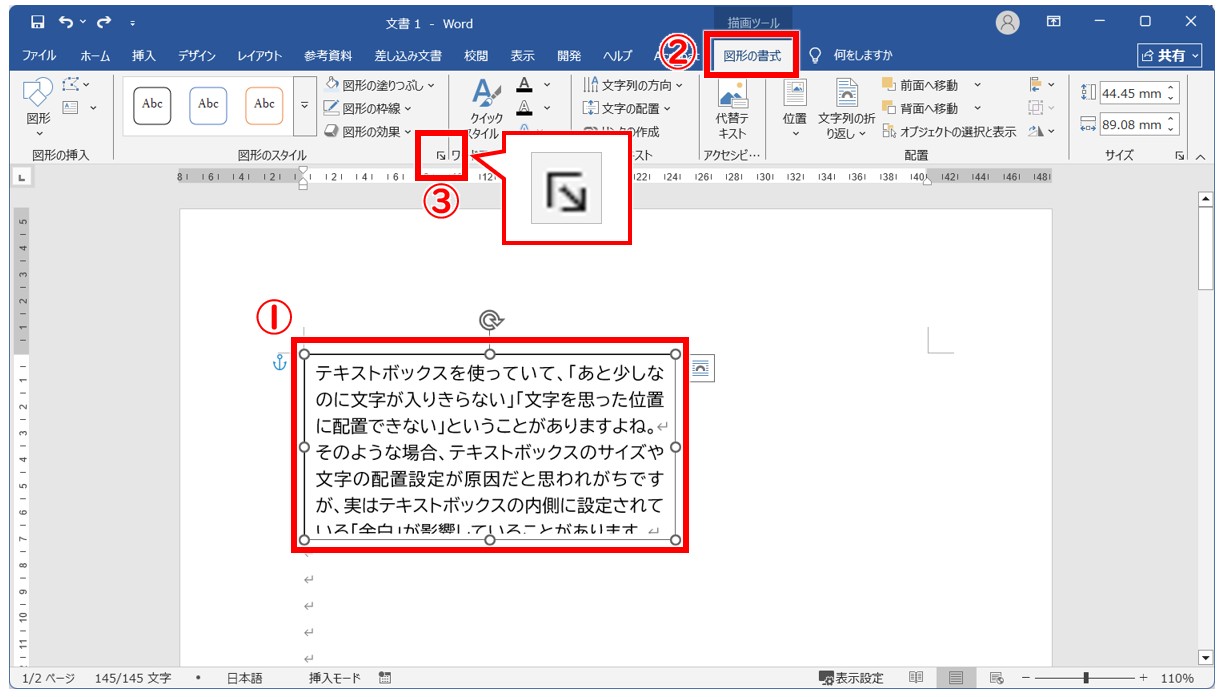Open the ファイル tab

click(39, 56)
